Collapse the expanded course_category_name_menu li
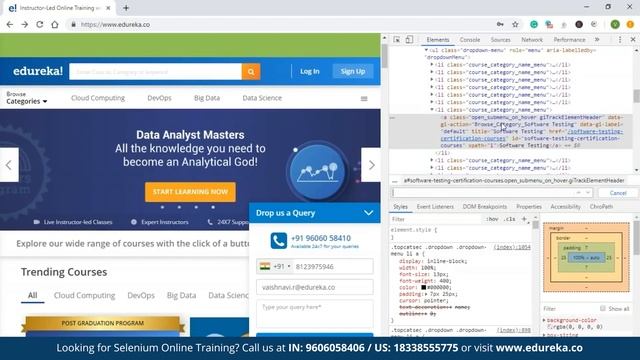This screenshot has width=640, height=360. 432,109
